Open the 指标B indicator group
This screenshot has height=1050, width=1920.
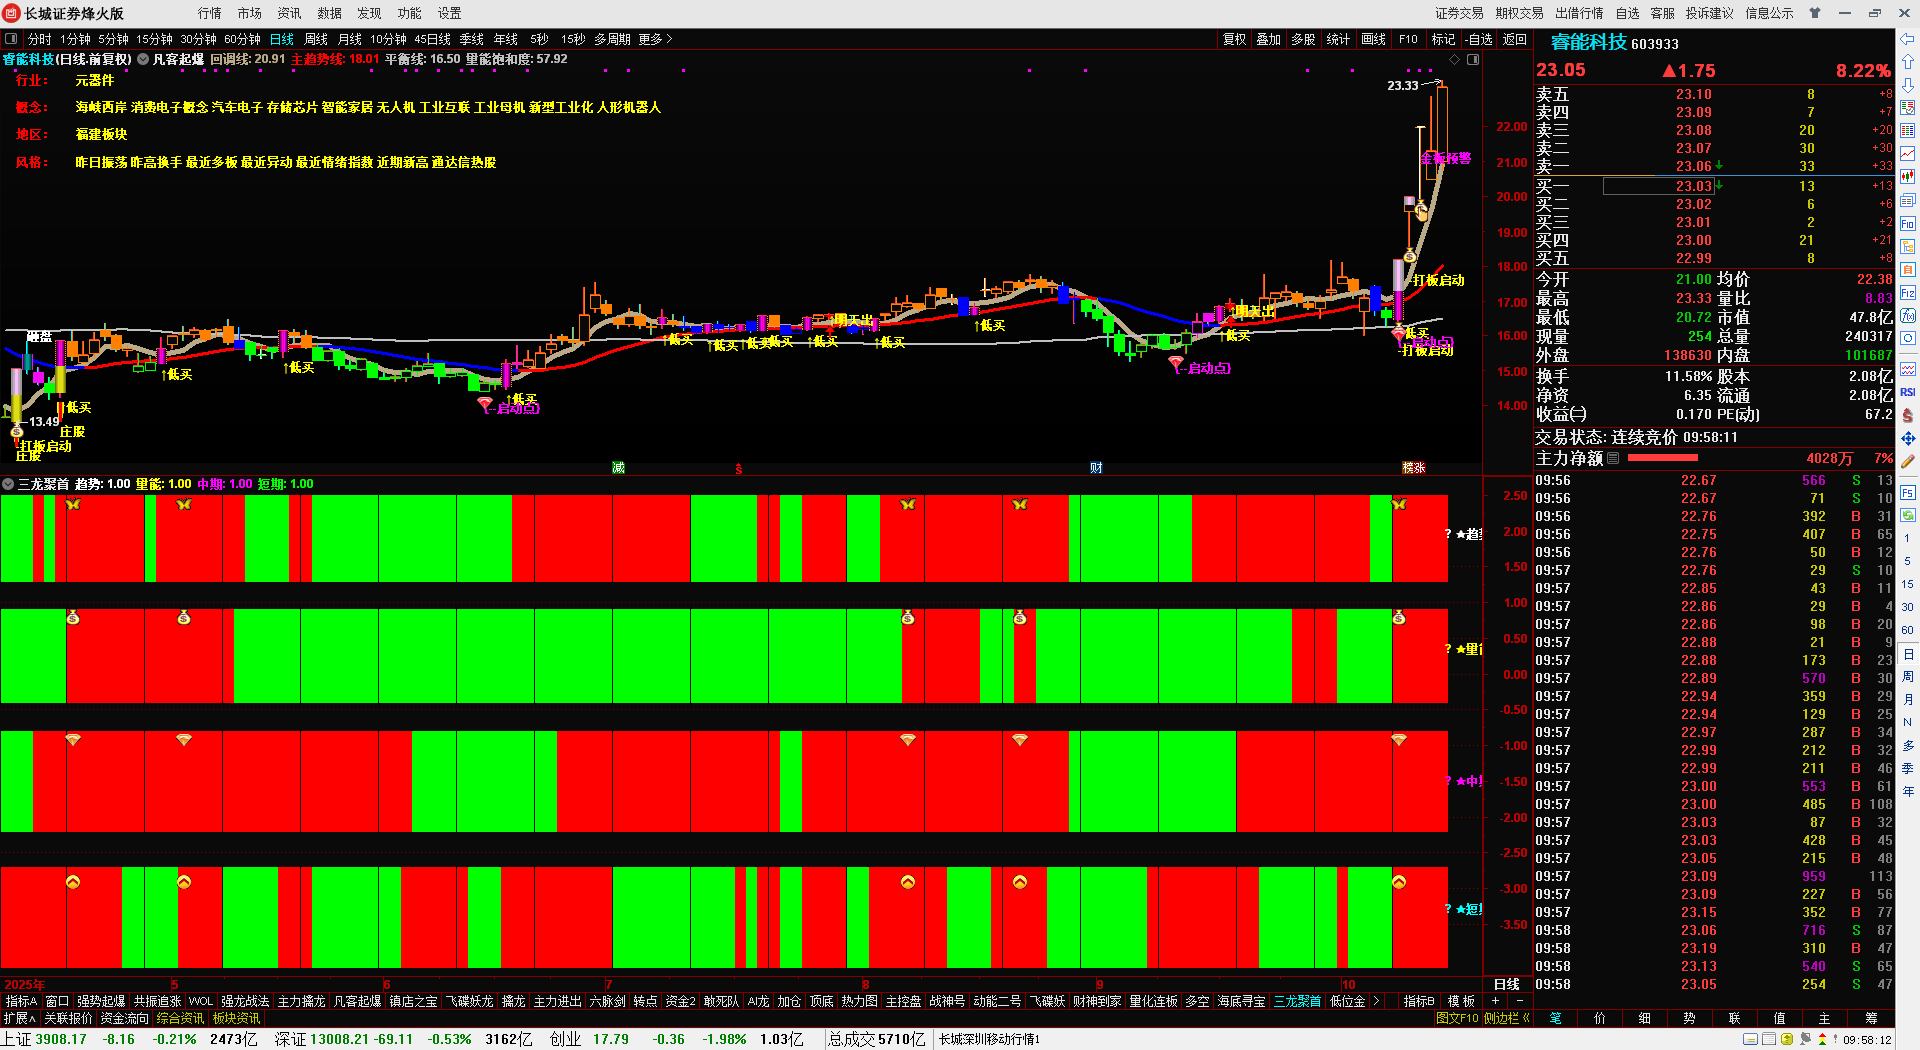1418,1001
